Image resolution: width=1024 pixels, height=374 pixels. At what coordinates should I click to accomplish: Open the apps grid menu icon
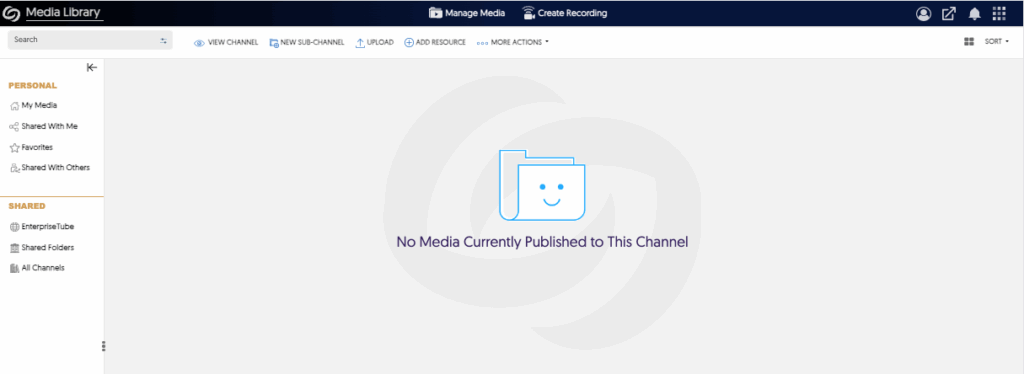[999, 14]
